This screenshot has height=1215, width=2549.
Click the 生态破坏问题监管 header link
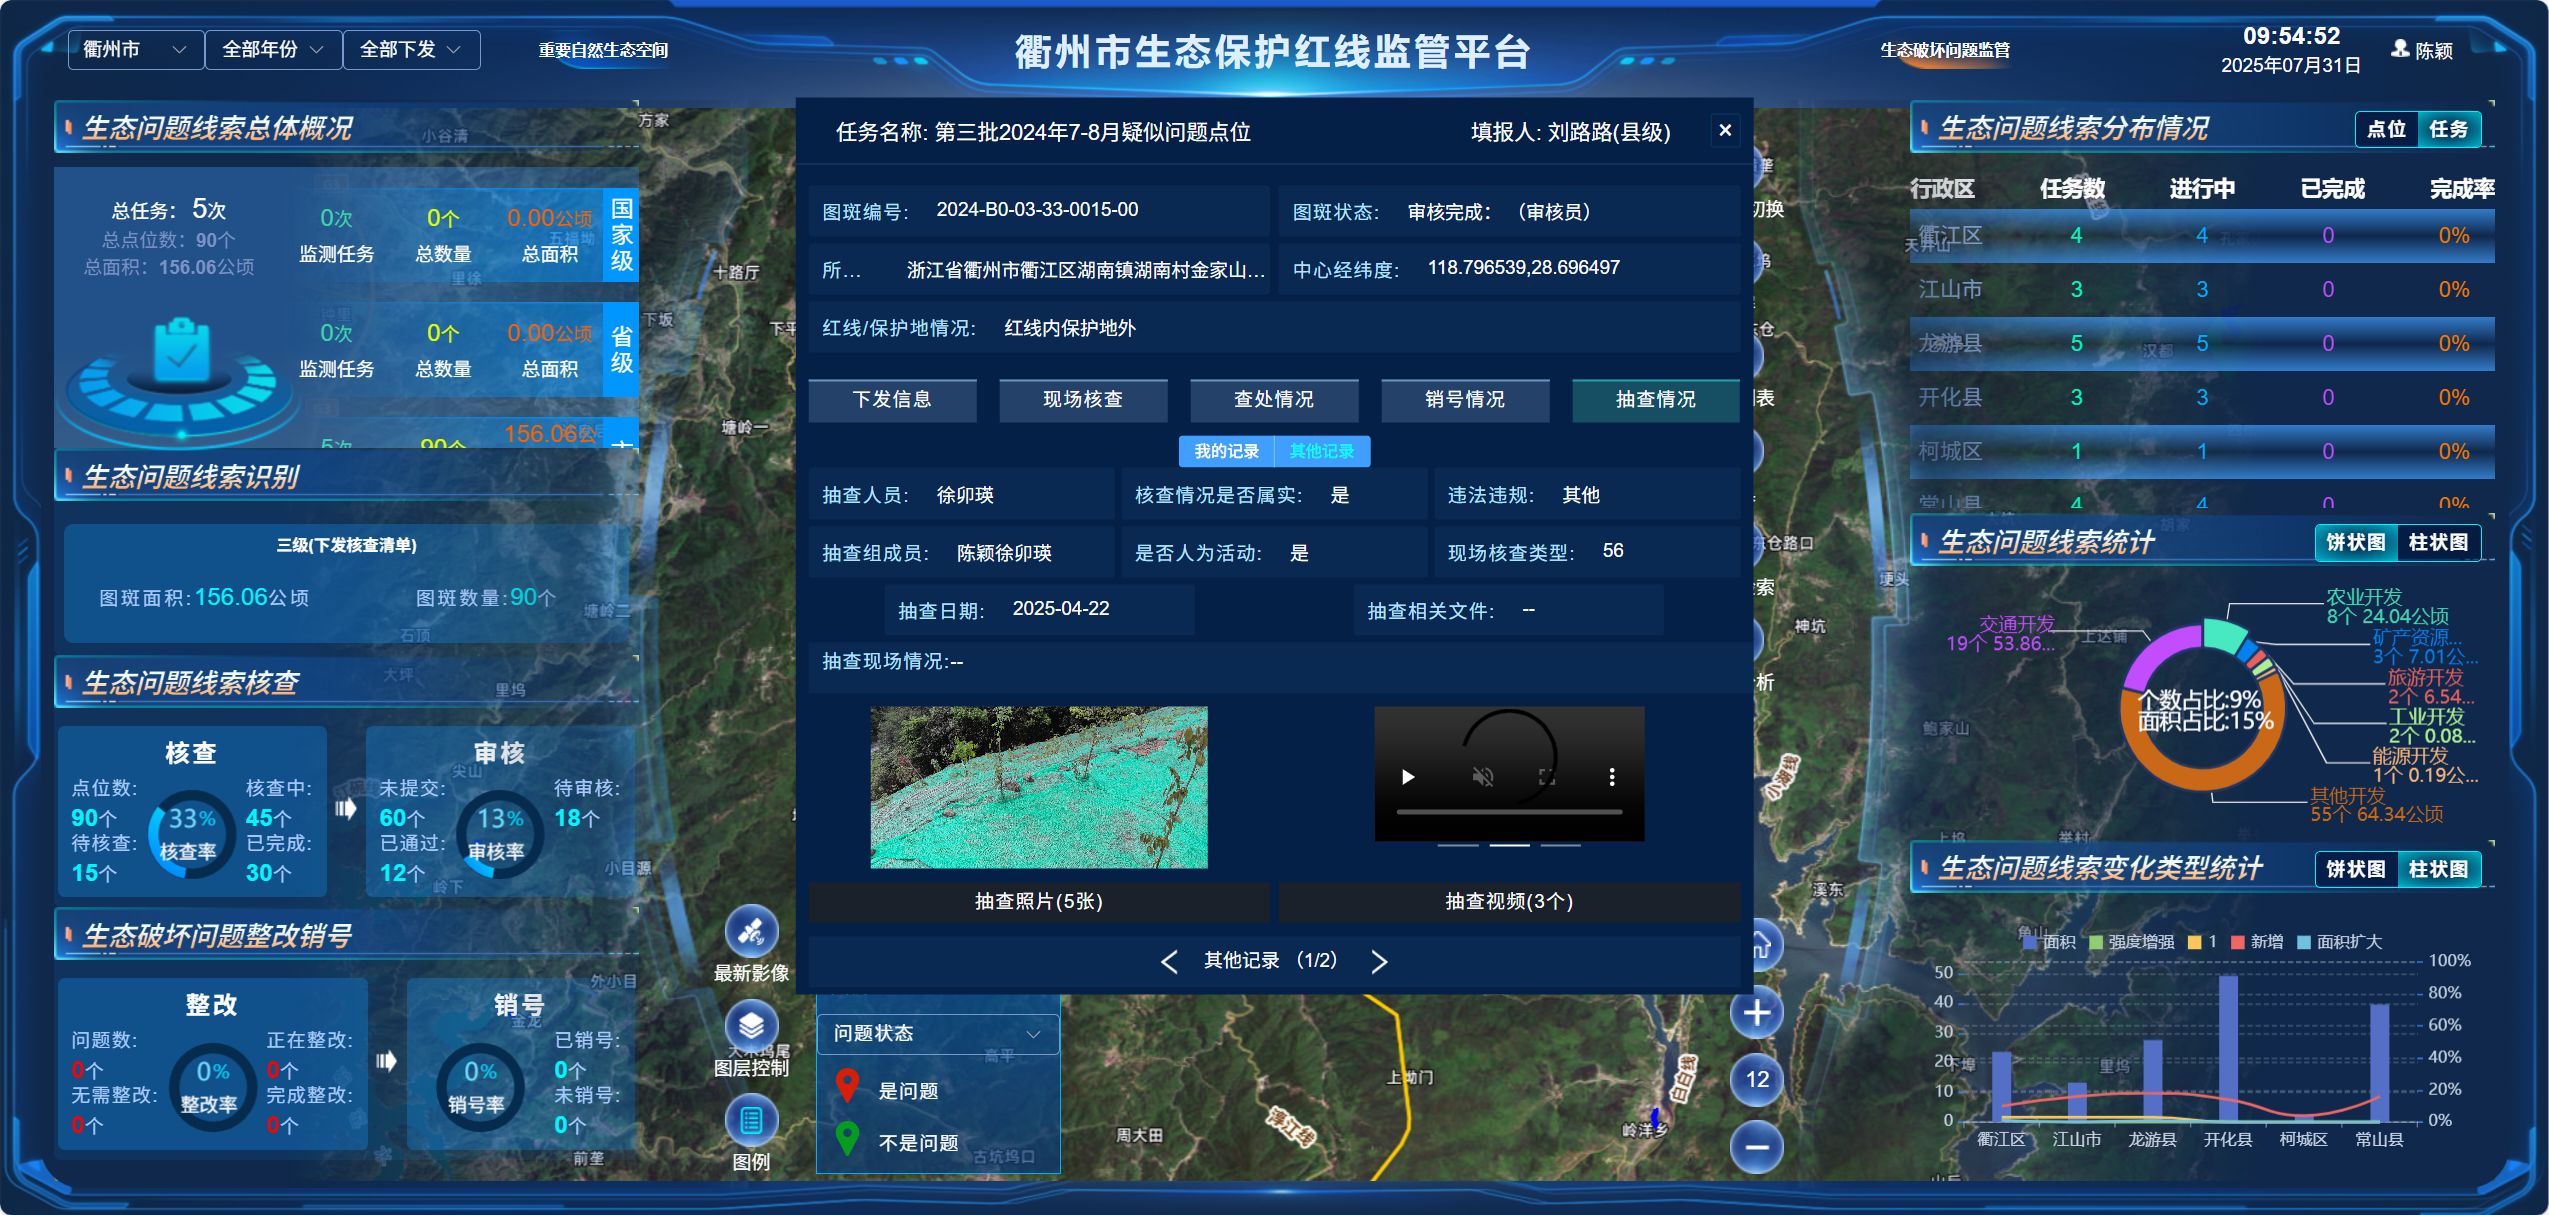point(1944,50)
